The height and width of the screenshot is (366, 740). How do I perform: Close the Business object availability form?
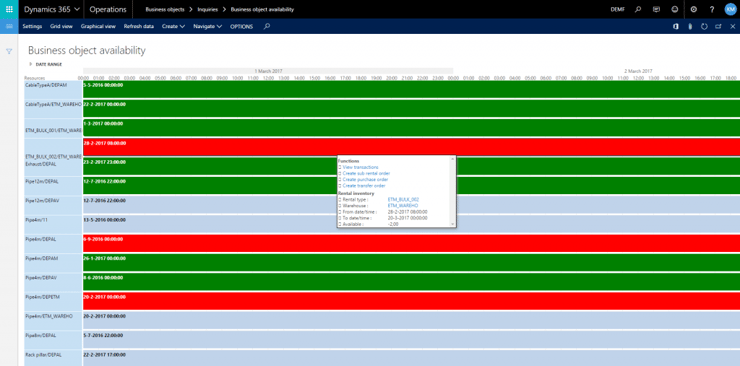732,26
